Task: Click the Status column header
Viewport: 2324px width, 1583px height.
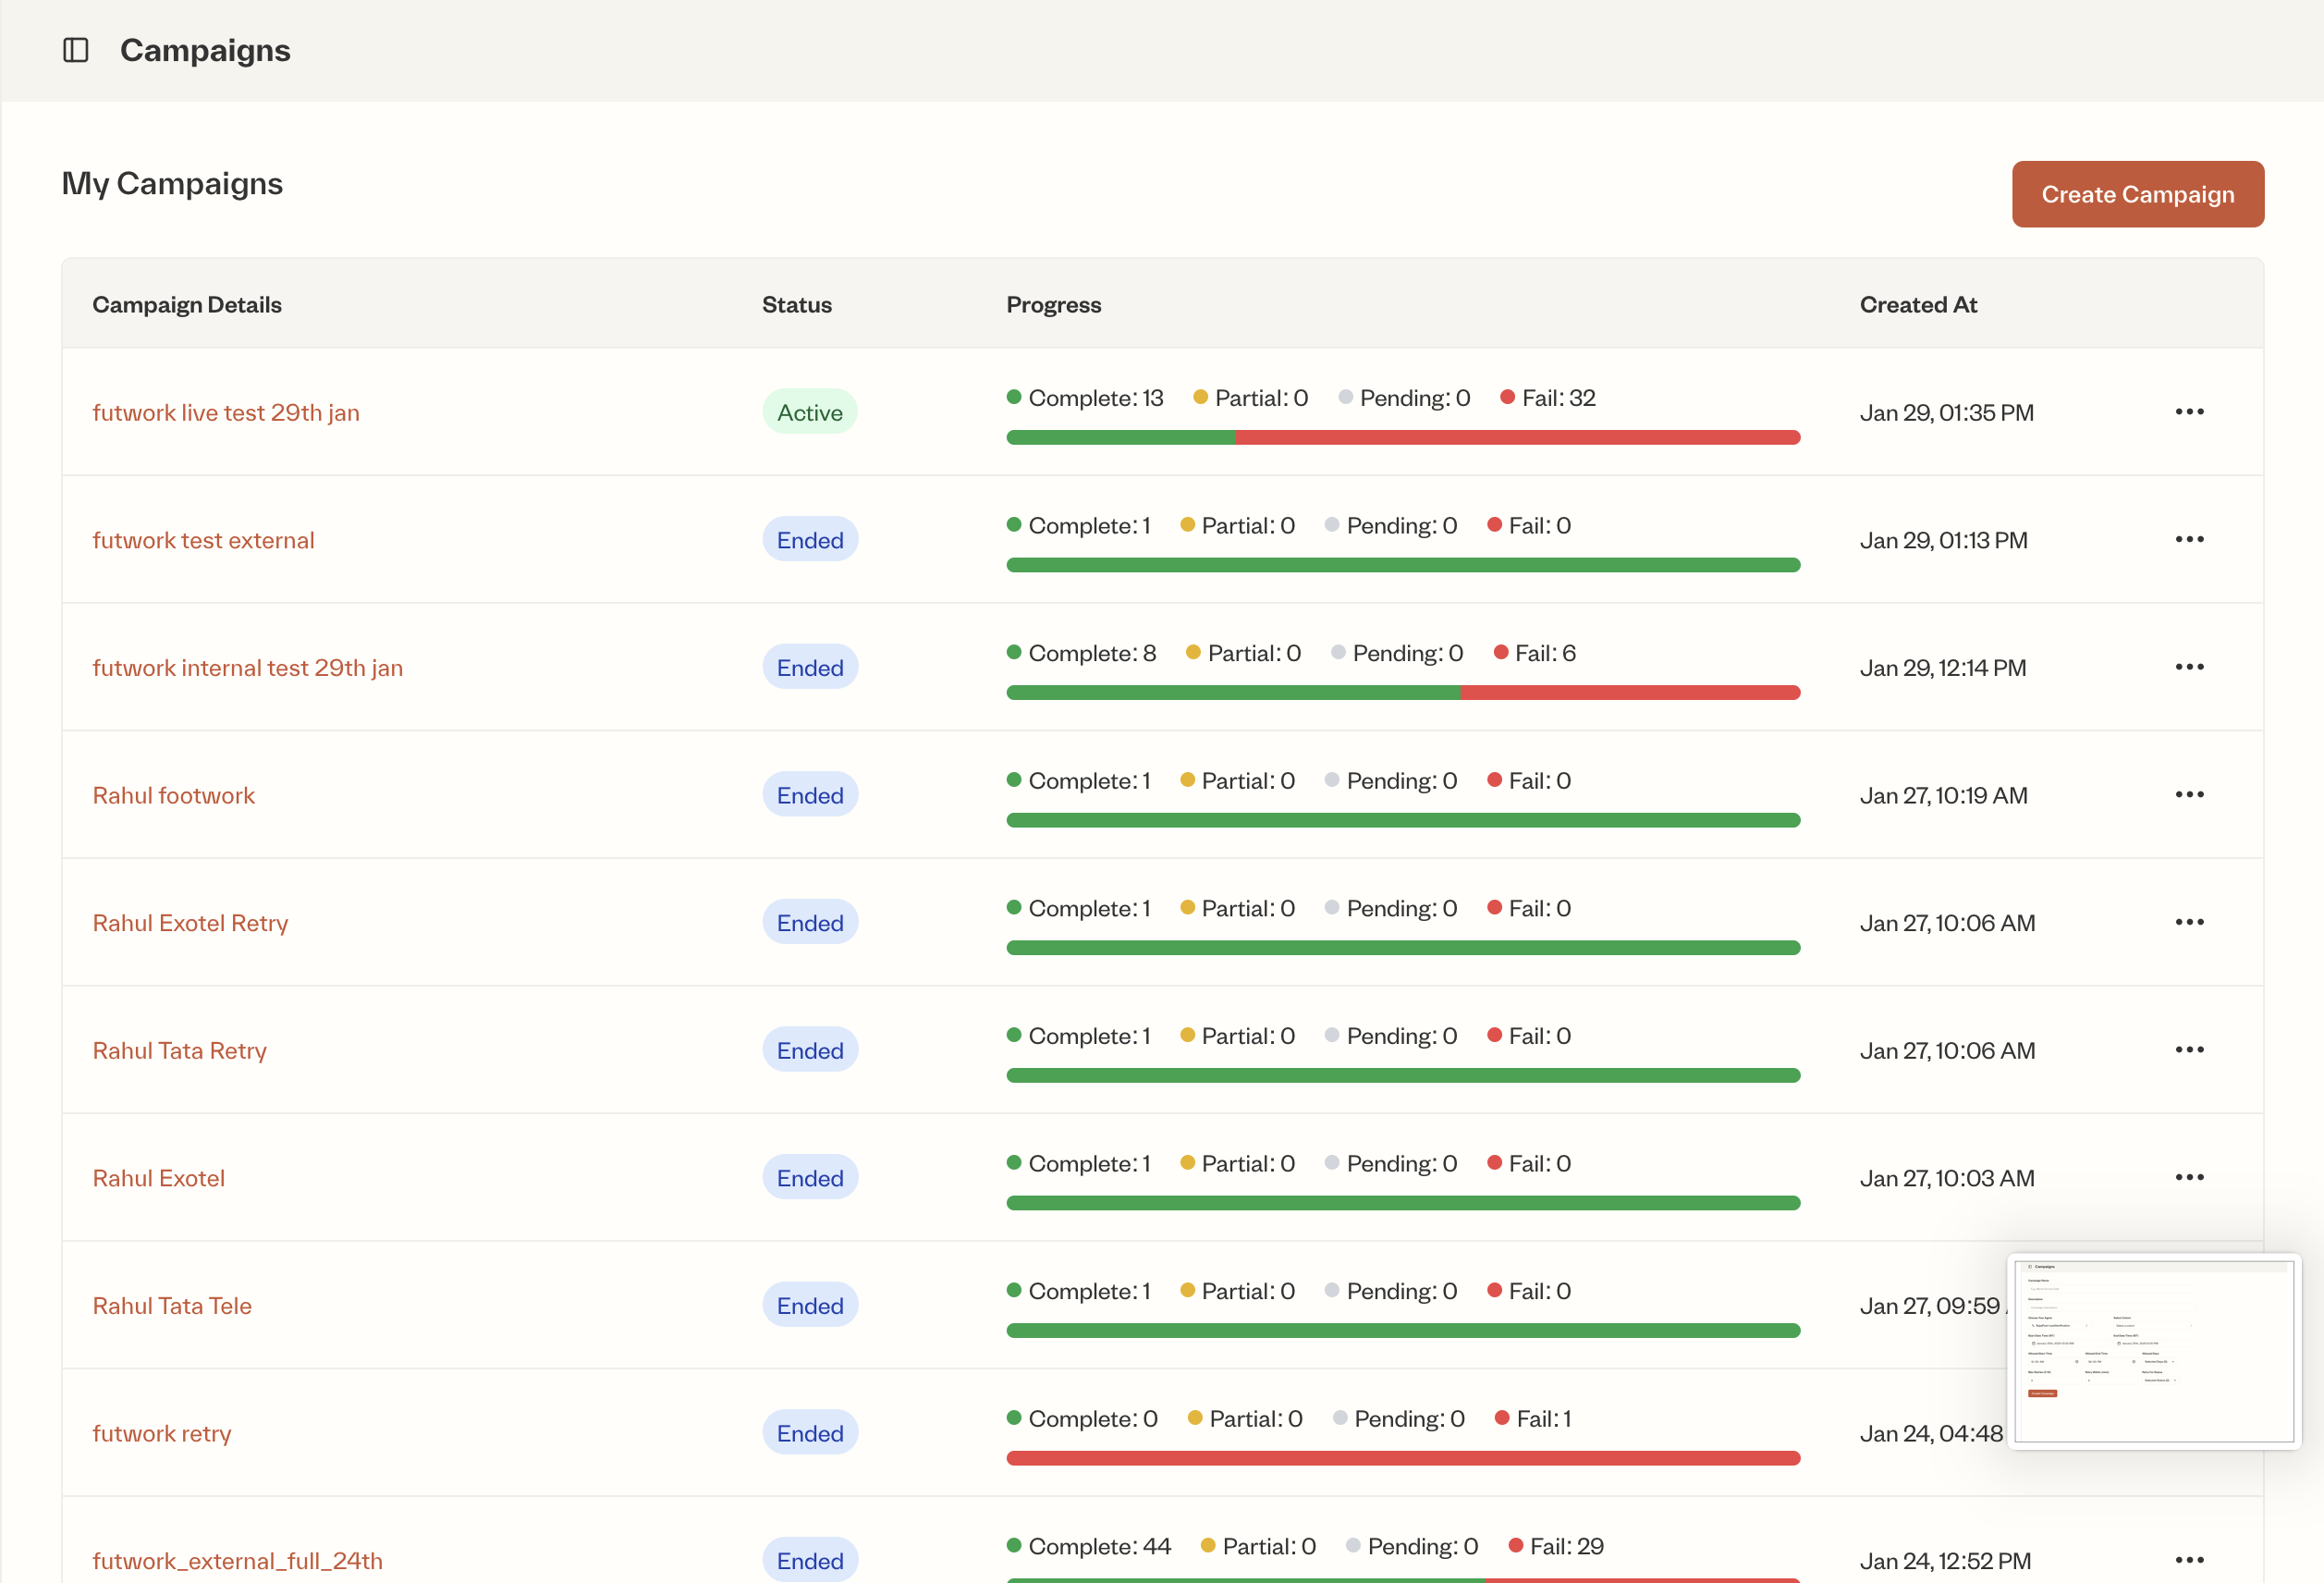Action: click(797, 305)
